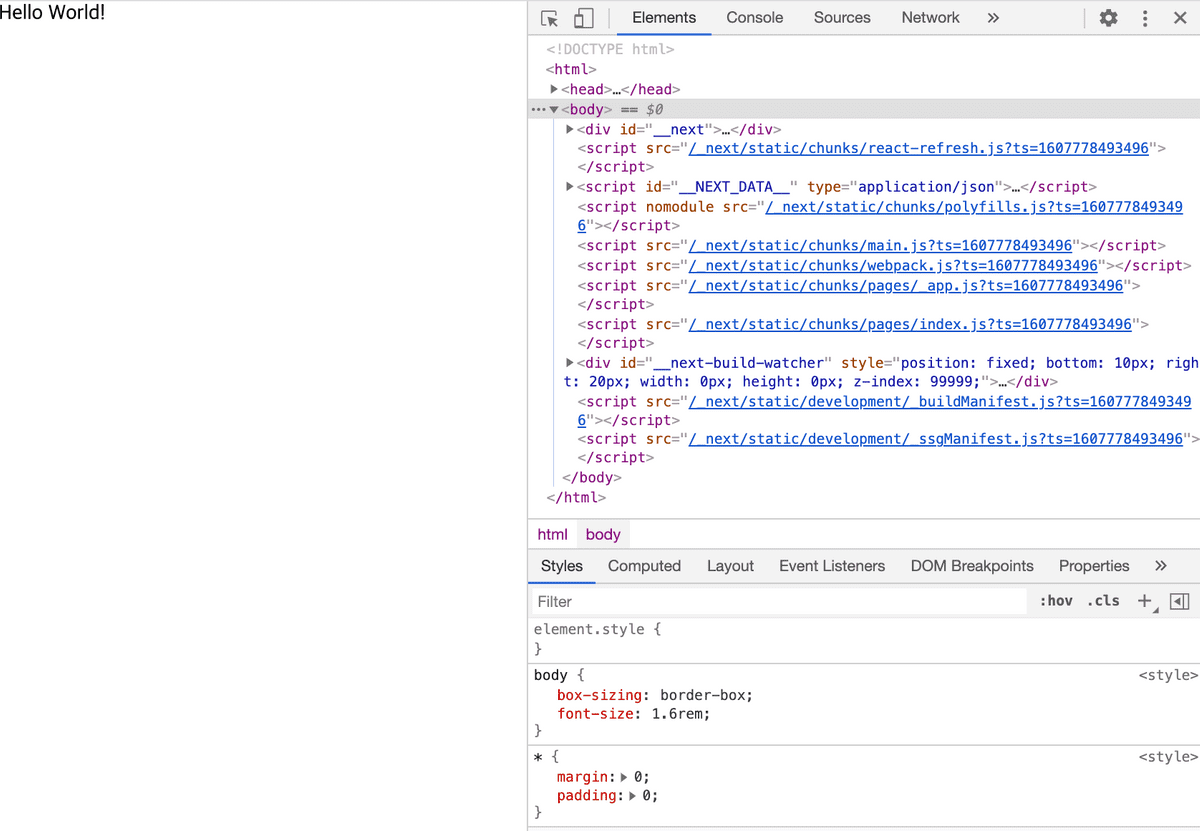Expand the head element in DOM tree
This screenshot has height=831, width=1200.
point(554,88)
